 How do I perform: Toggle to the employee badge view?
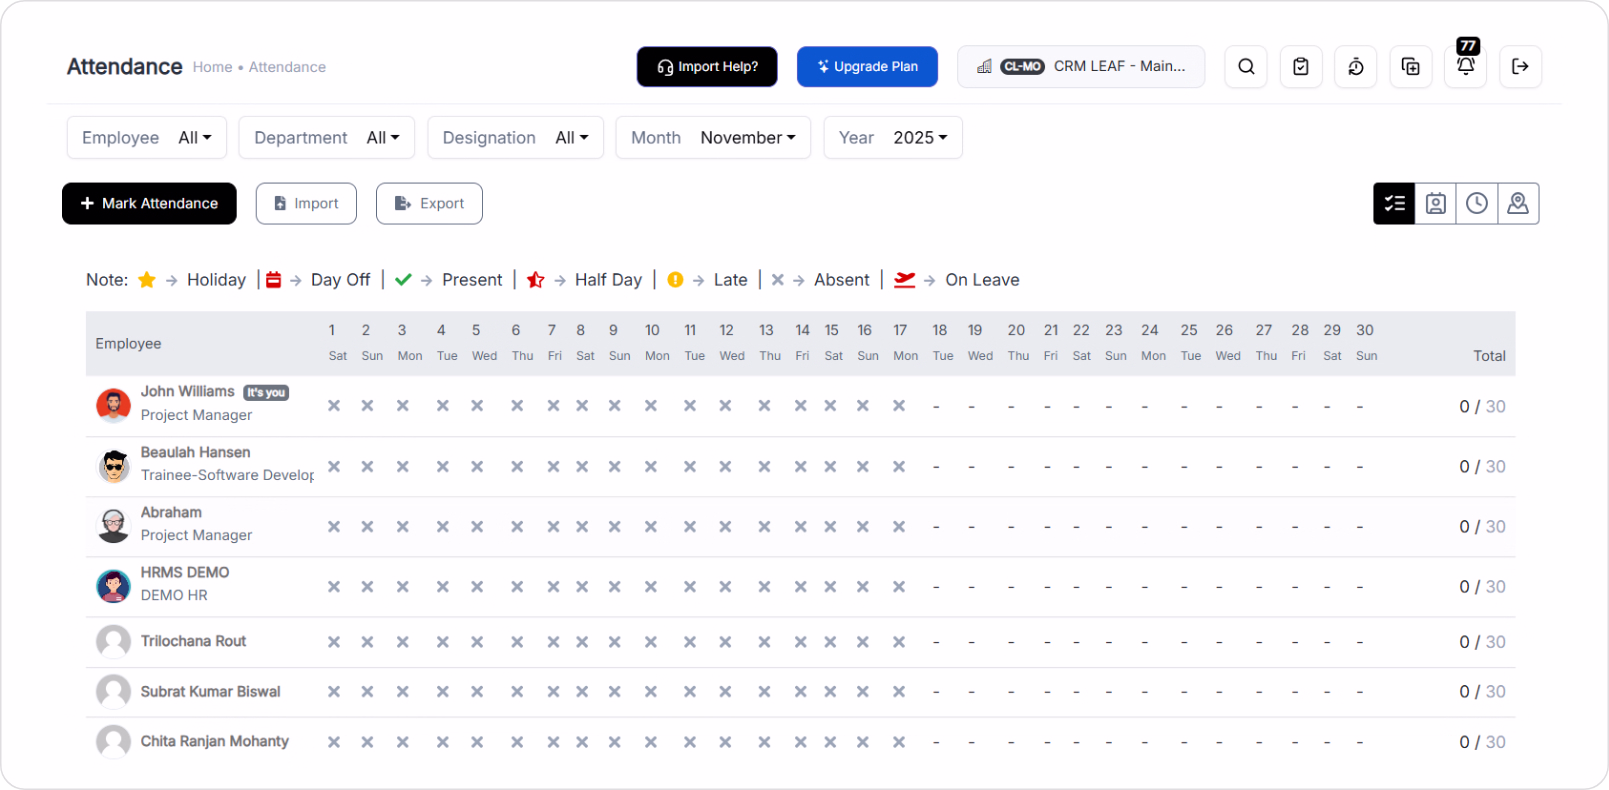pos(1436,204)
